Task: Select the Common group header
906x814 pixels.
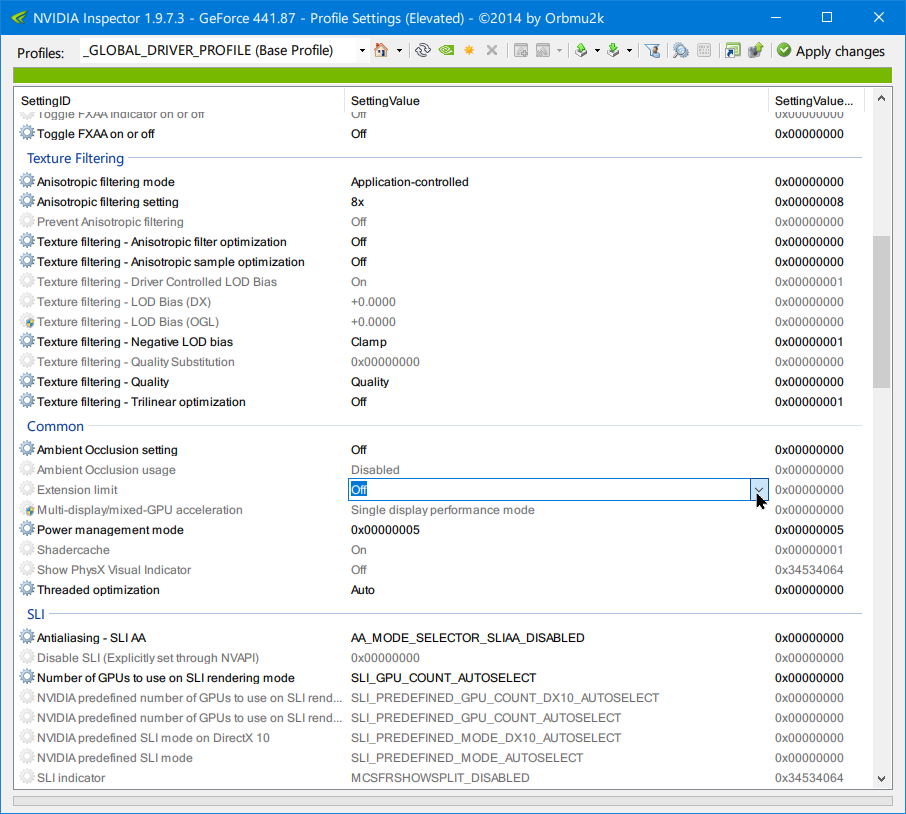Action: (x=55, y=426)
